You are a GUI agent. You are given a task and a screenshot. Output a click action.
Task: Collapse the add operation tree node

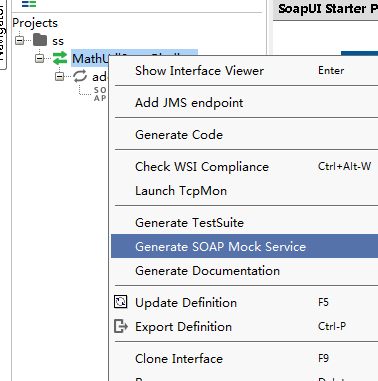click(x=59, y=77)
